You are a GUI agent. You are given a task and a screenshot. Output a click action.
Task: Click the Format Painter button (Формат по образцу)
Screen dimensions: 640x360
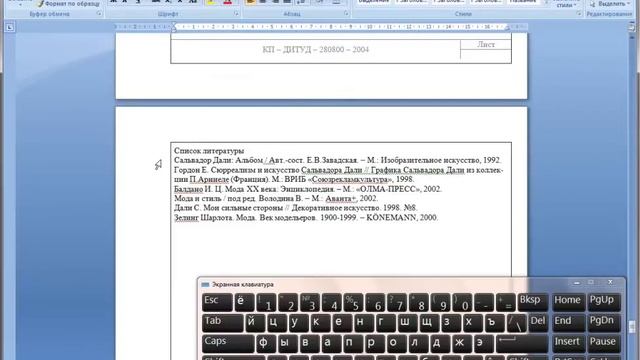69,4
